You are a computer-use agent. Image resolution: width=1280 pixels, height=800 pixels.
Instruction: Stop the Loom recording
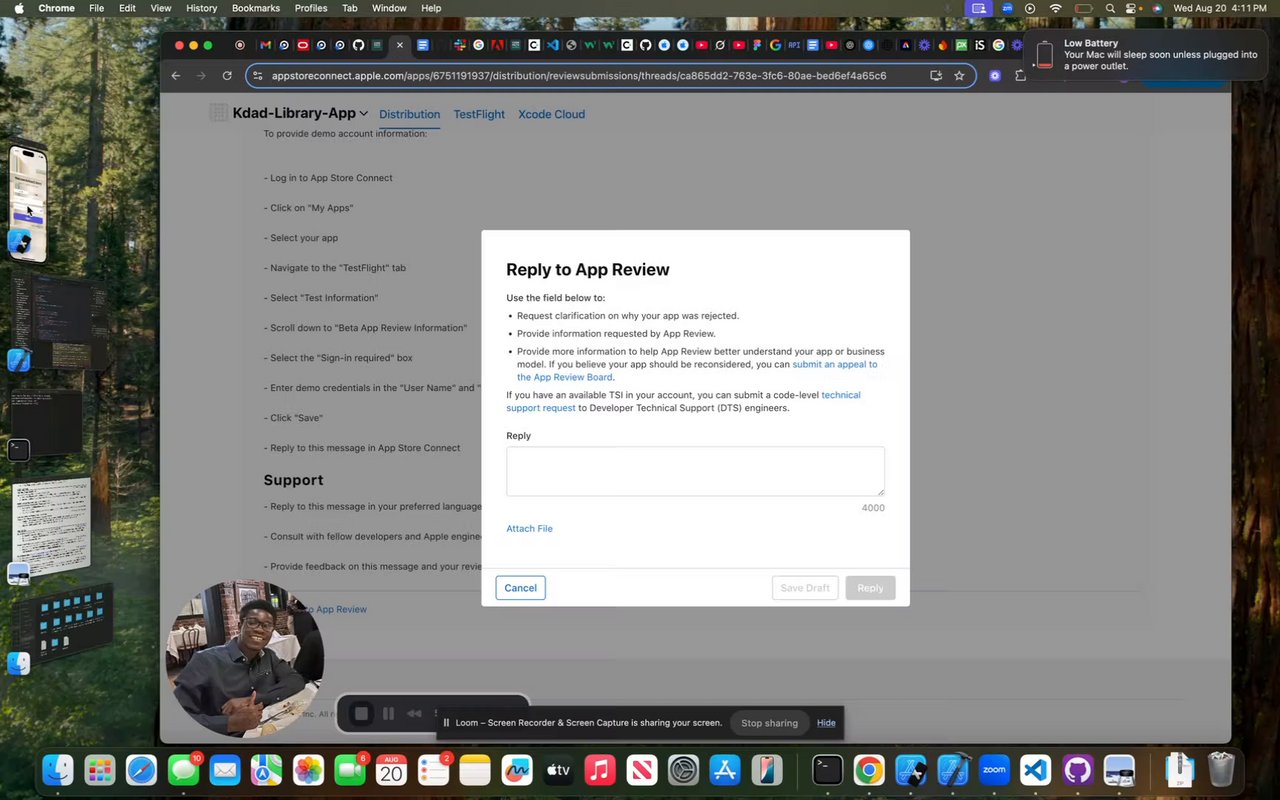362,713
